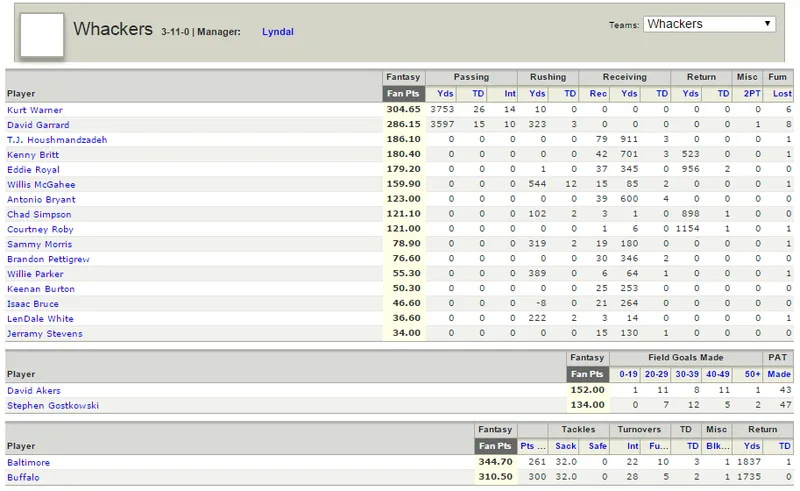Sort defense table by Fan Pts

[495, 446]
